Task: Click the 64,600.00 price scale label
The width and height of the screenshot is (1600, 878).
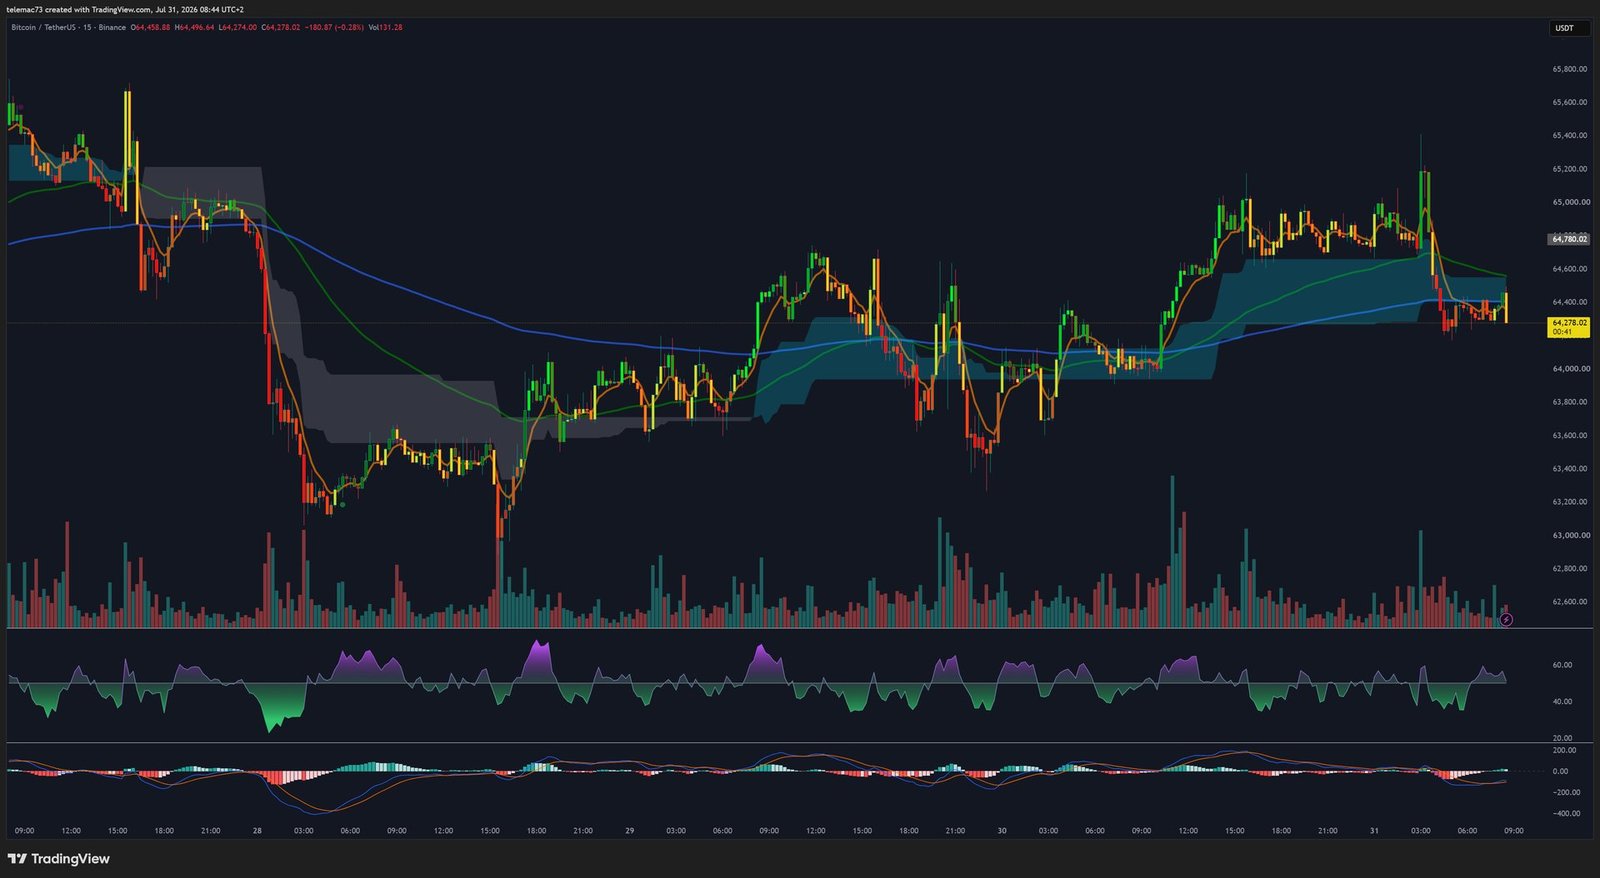Action: tap(1570, 269)
